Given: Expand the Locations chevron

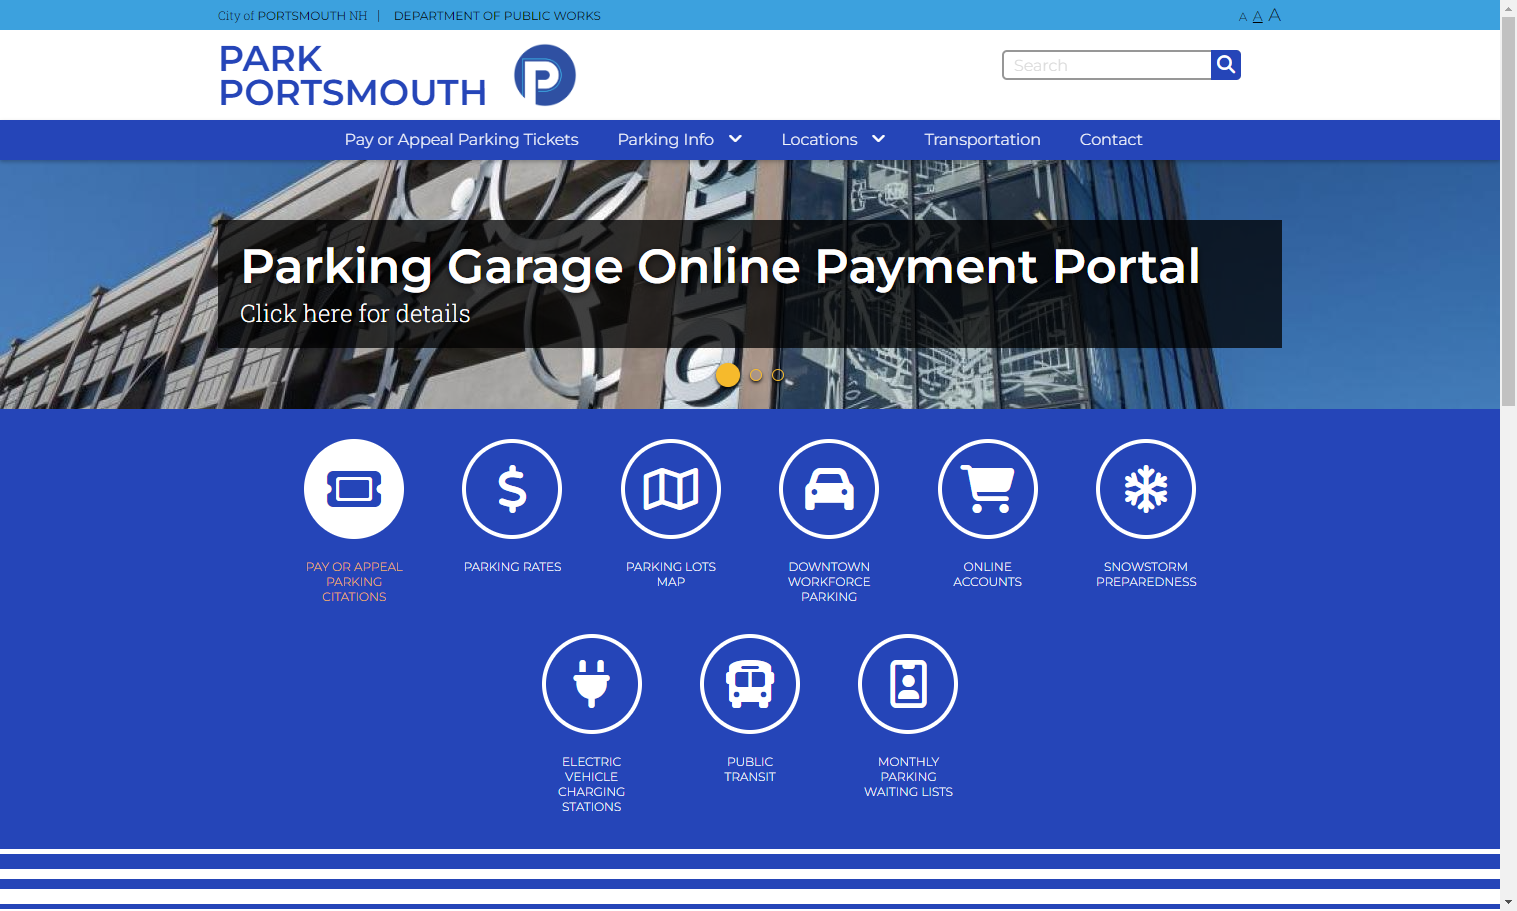Looking at the screenshot, I should pyautogui.click(x=879, y=139).
